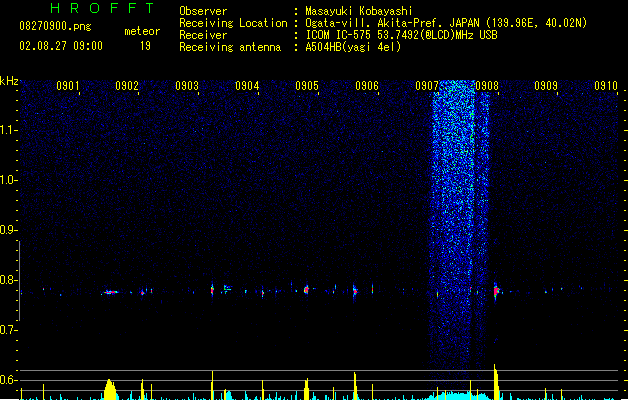
Task: Click the Receiving antenna field label
Action: [230, 47]
